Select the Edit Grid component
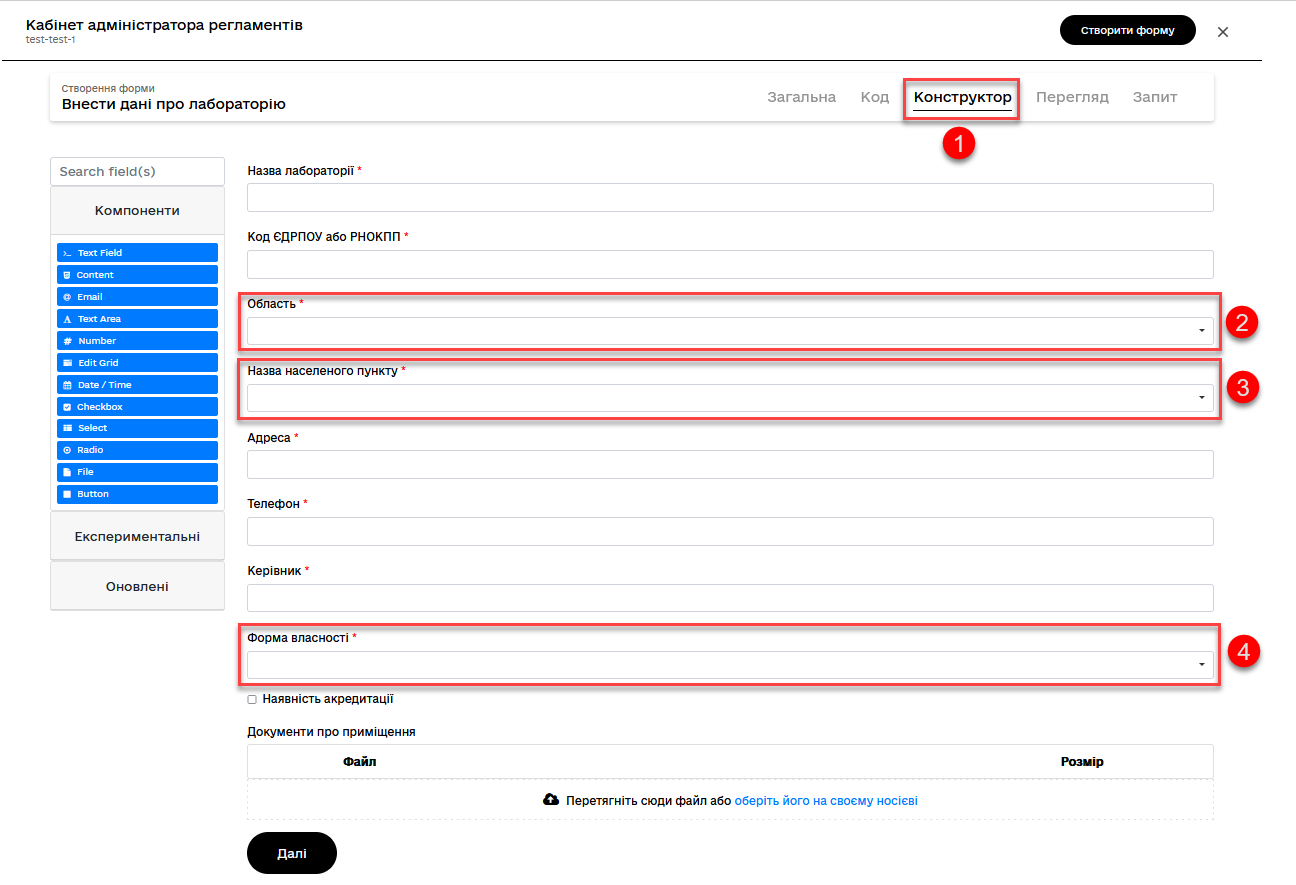 pos(137,363)
